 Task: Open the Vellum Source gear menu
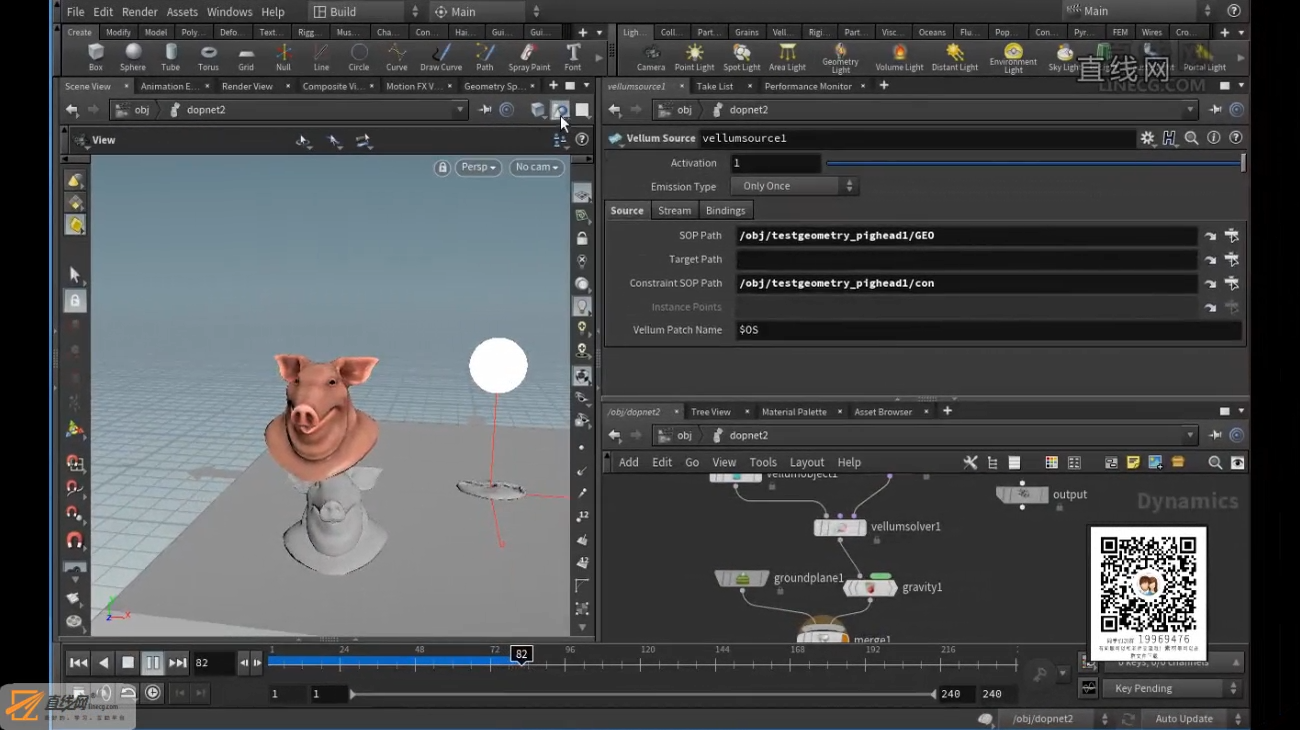click(1147, 138)
